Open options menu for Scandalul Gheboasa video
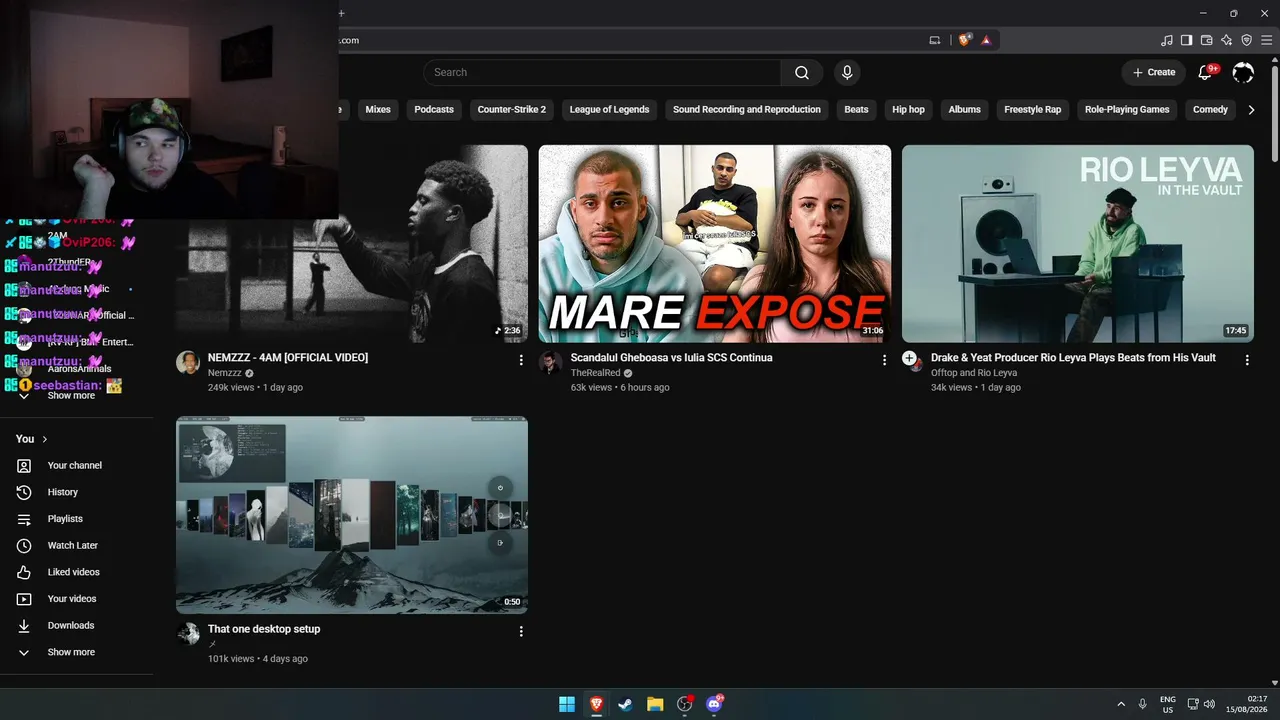 click(884, 360)
